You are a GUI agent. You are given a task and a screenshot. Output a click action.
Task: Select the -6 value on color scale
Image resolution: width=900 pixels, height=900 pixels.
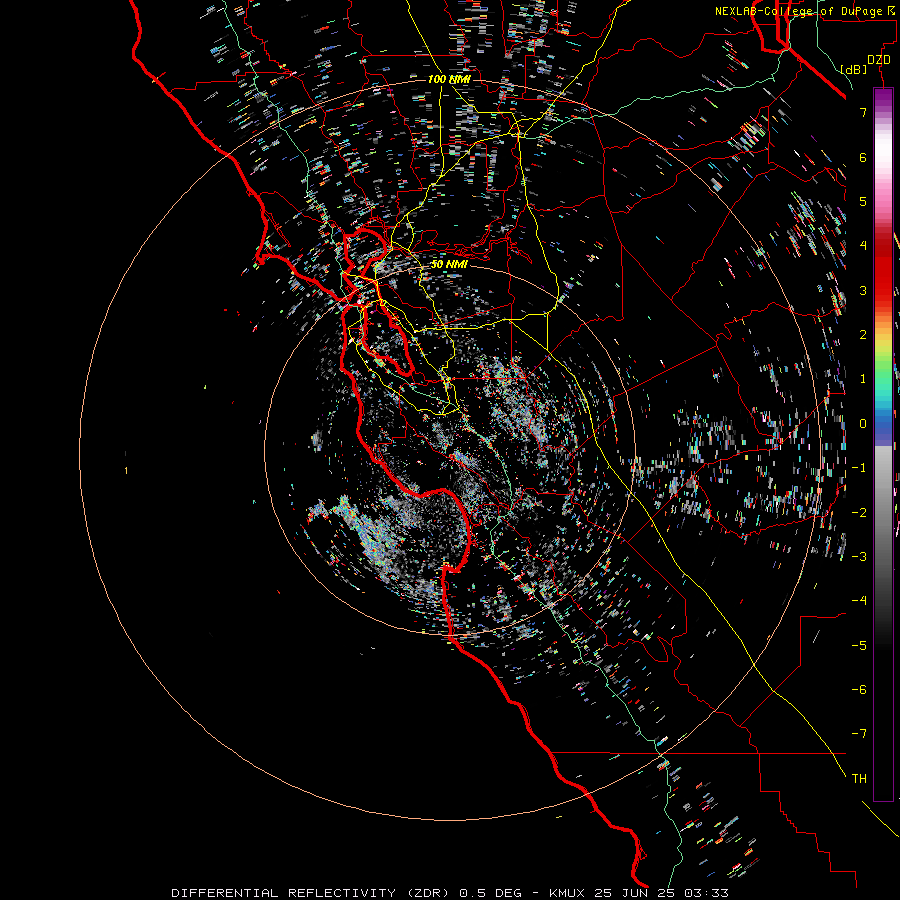coord(859,690)
